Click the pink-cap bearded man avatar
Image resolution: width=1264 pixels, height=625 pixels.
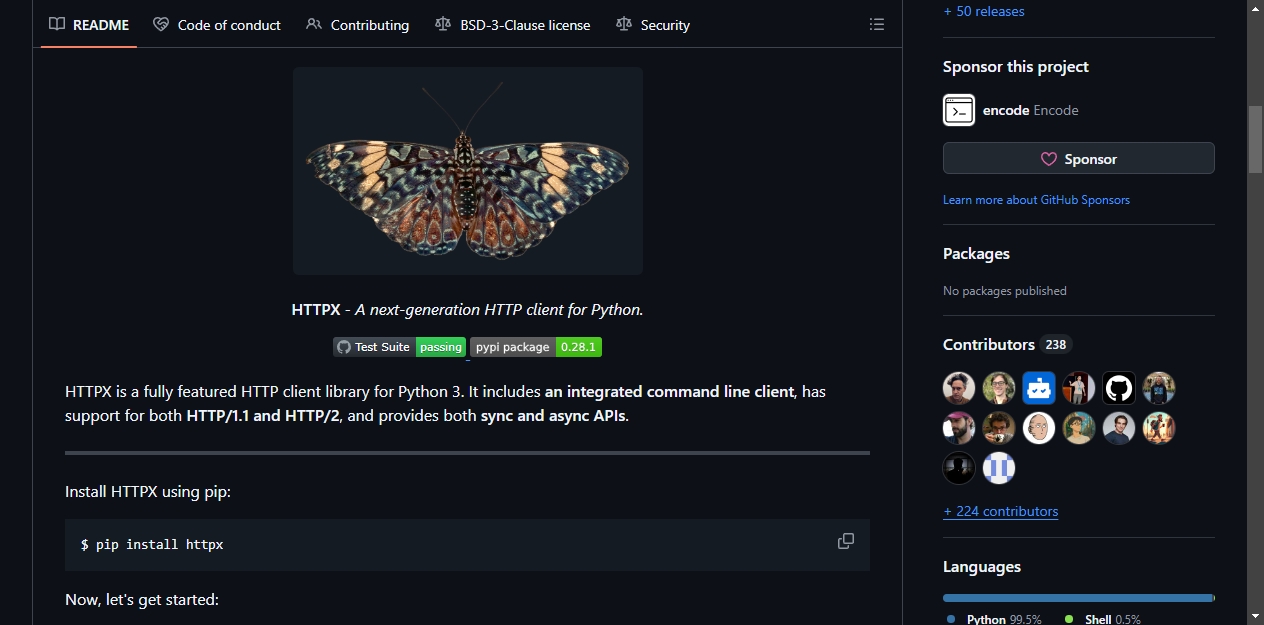pyautogui.click(x=959, y=428)
